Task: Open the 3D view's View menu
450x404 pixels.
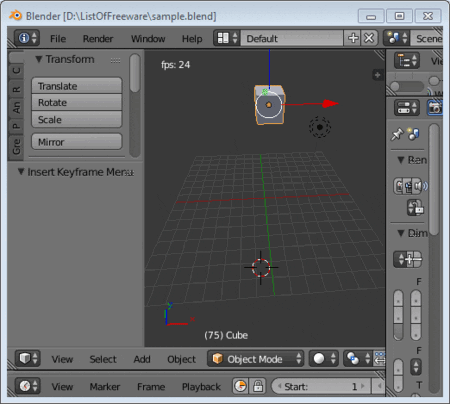Action: tap(62, 359)
